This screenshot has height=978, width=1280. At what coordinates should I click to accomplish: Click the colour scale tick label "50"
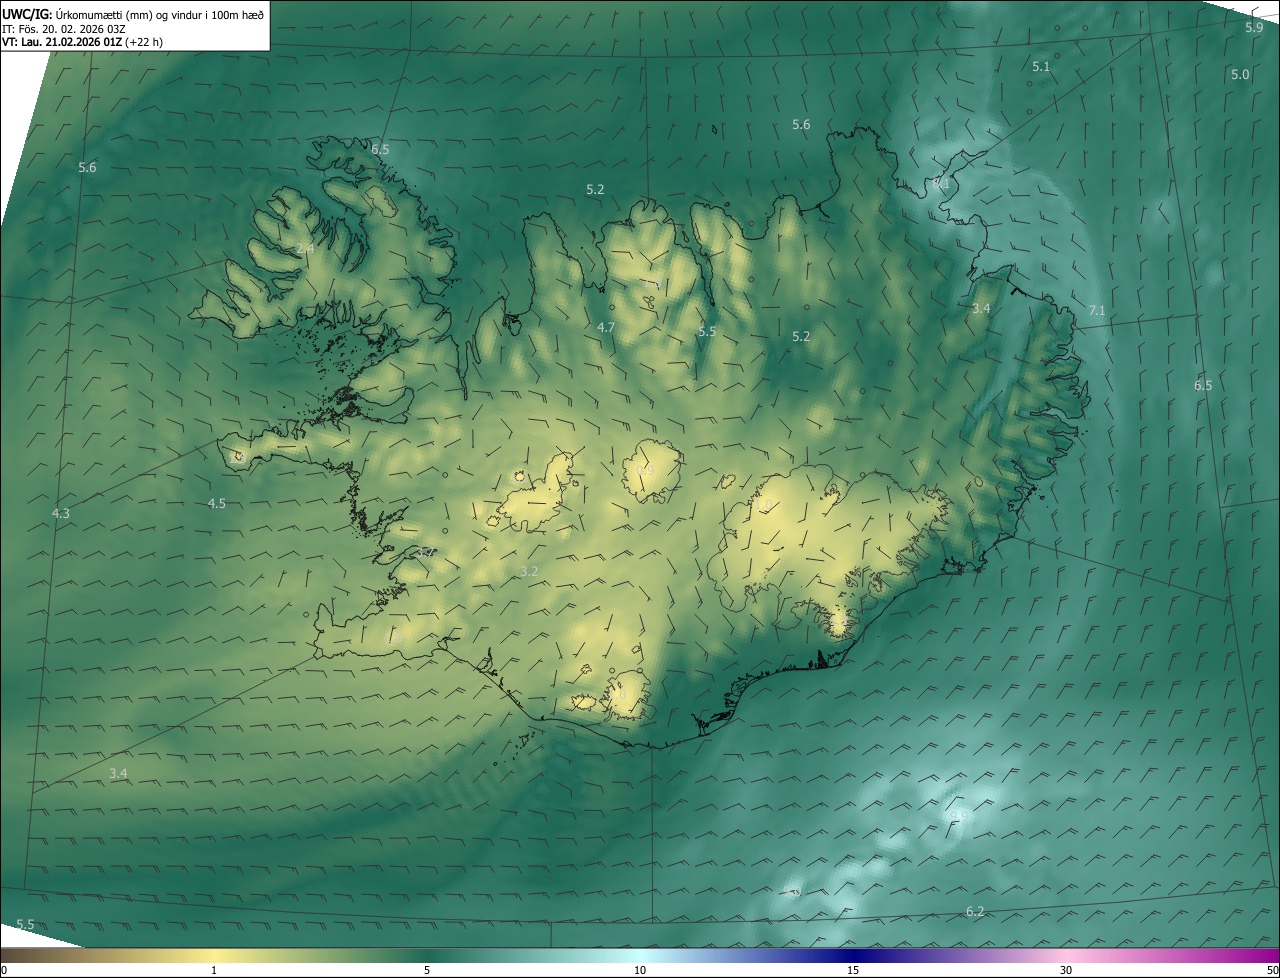[x=1271, y=970]
